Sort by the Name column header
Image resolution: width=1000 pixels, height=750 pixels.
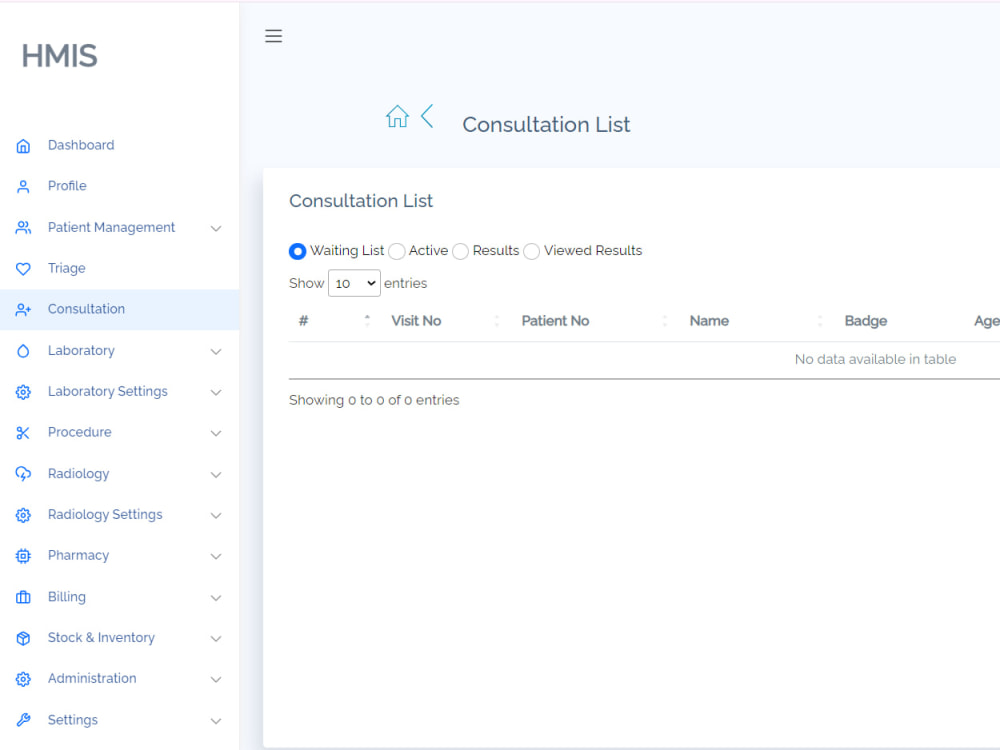click(x=709, y=321)
